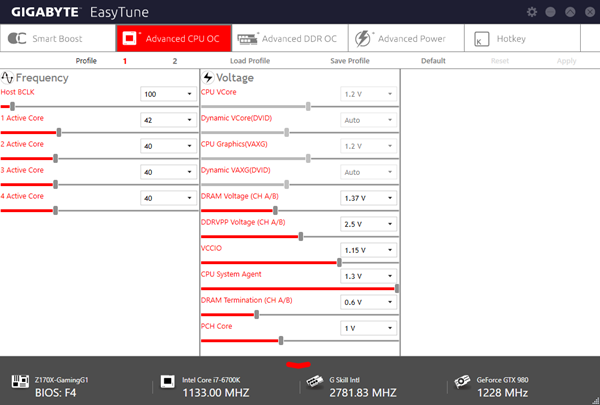Click the CPU System Agent slider handle
600x405 pixels.
tap(397, 289)
